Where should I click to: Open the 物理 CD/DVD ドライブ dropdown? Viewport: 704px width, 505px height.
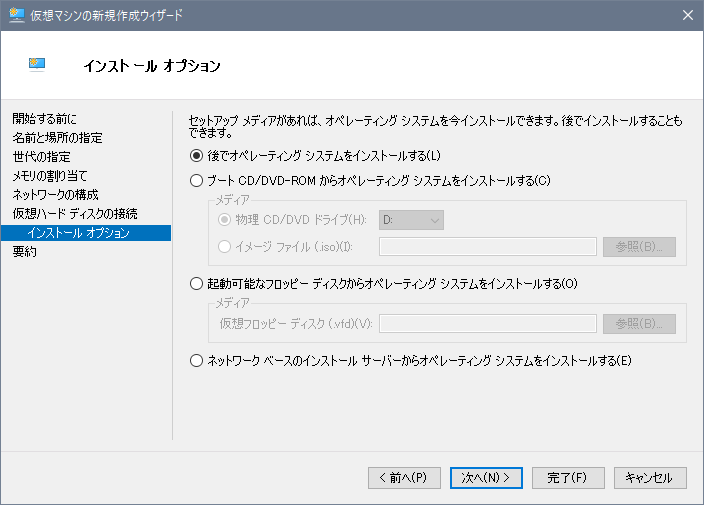411,220
